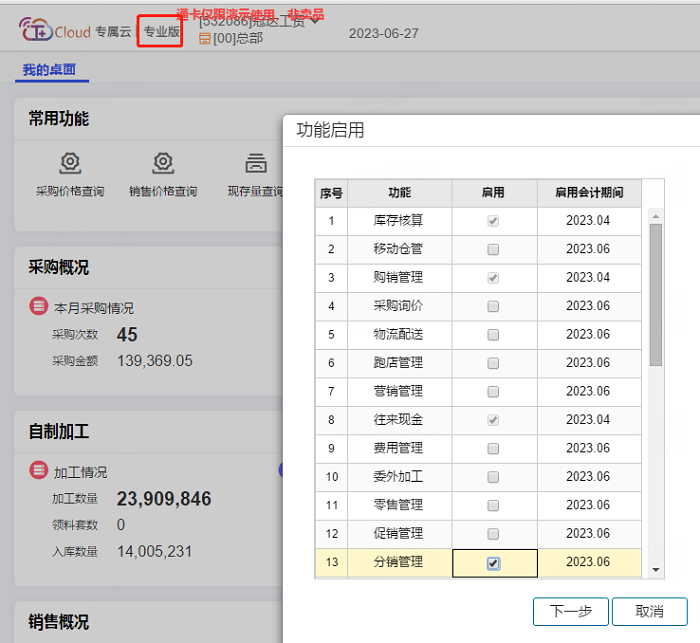Select the 费用管理 function cell
The width and height of the screenshot is (700, 643).
tap(400, 448)
